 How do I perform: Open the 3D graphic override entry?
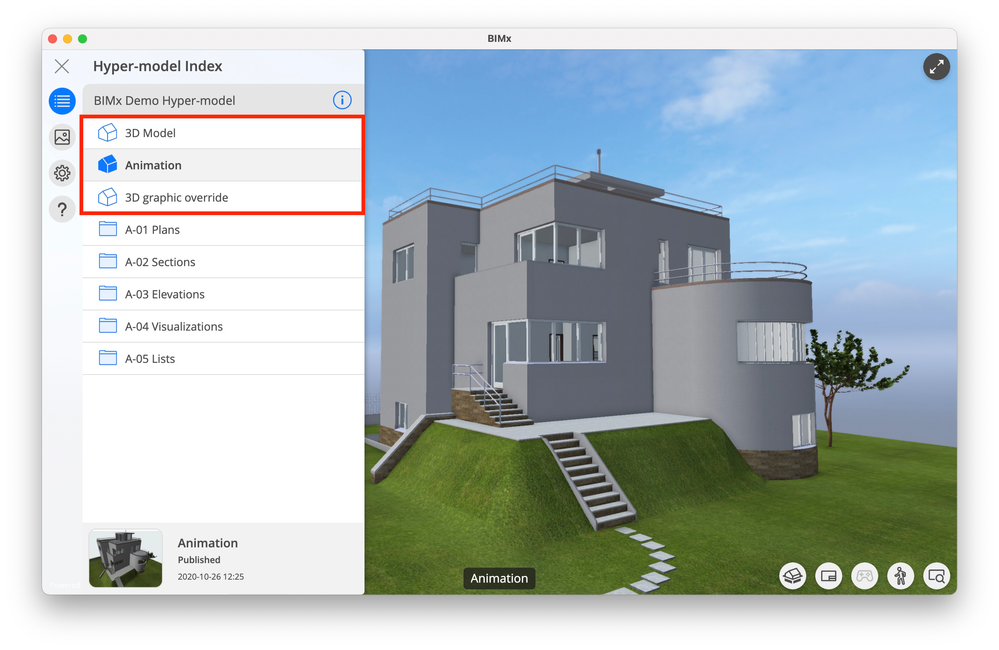[x=223, y=198]
